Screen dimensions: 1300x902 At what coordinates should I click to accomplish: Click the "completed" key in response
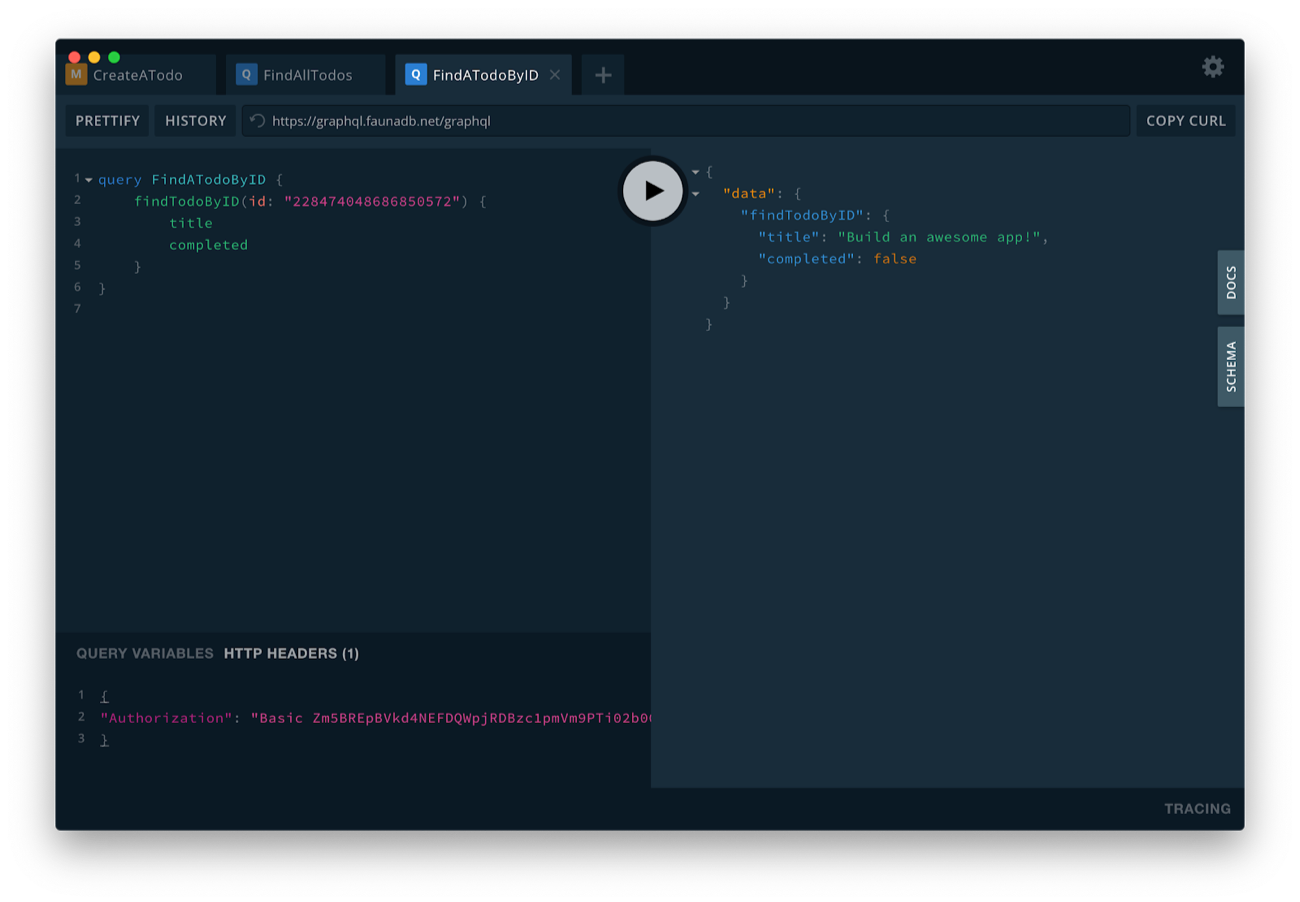(806, 259)
